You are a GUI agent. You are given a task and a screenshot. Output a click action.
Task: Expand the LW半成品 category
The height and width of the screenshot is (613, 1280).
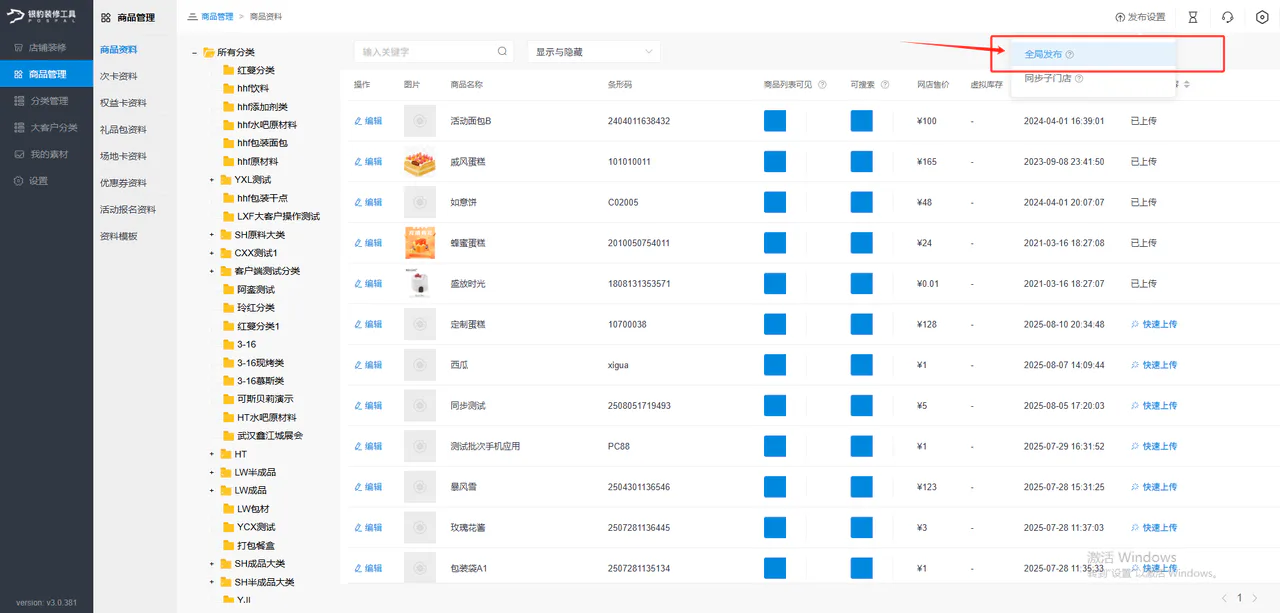tap(212, 472)
